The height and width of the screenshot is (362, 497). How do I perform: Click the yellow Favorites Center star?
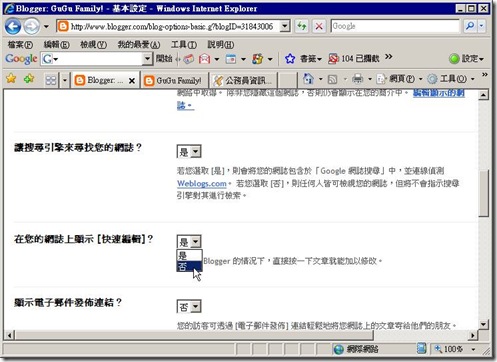(x=11, y=79)
